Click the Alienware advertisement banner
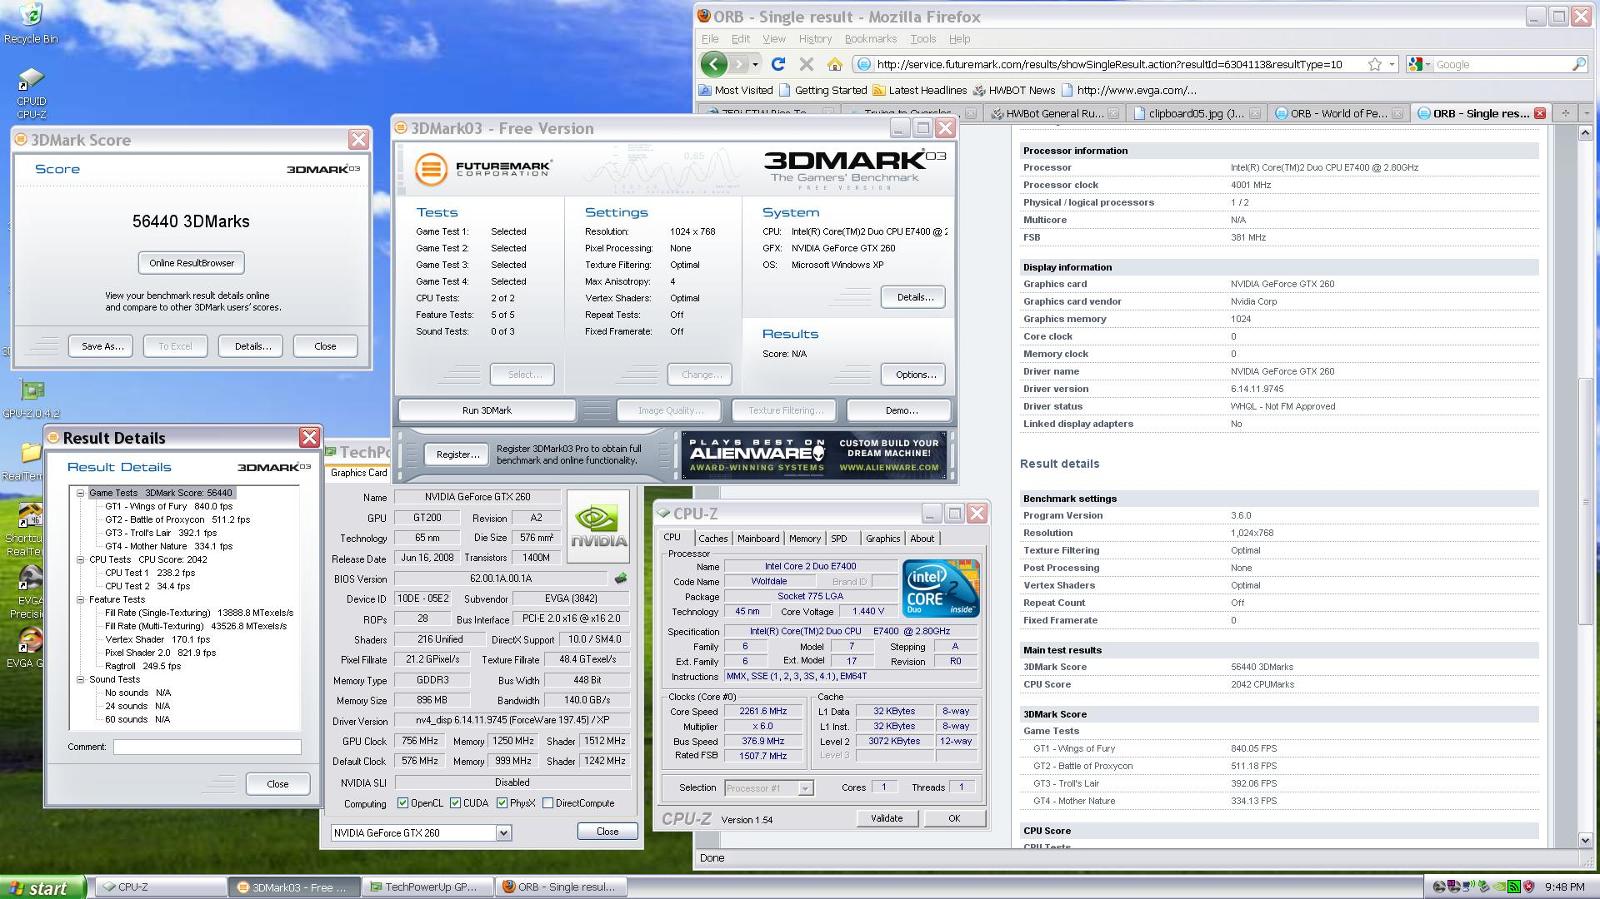The image size is (1600, 899). click(x=815, y=455)
